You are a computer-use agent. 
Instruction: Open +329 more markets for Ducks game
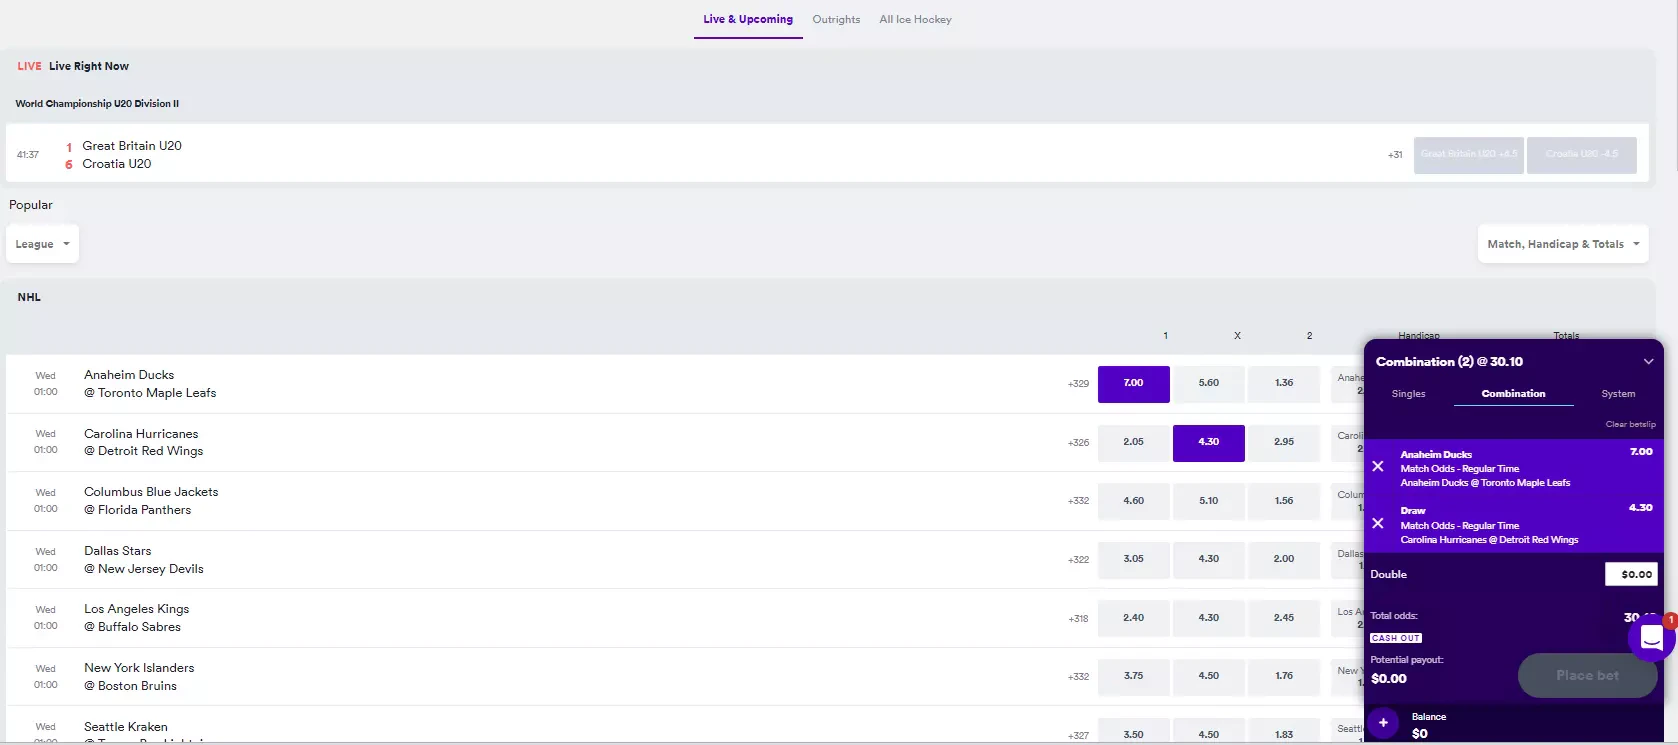point(1078,384)
